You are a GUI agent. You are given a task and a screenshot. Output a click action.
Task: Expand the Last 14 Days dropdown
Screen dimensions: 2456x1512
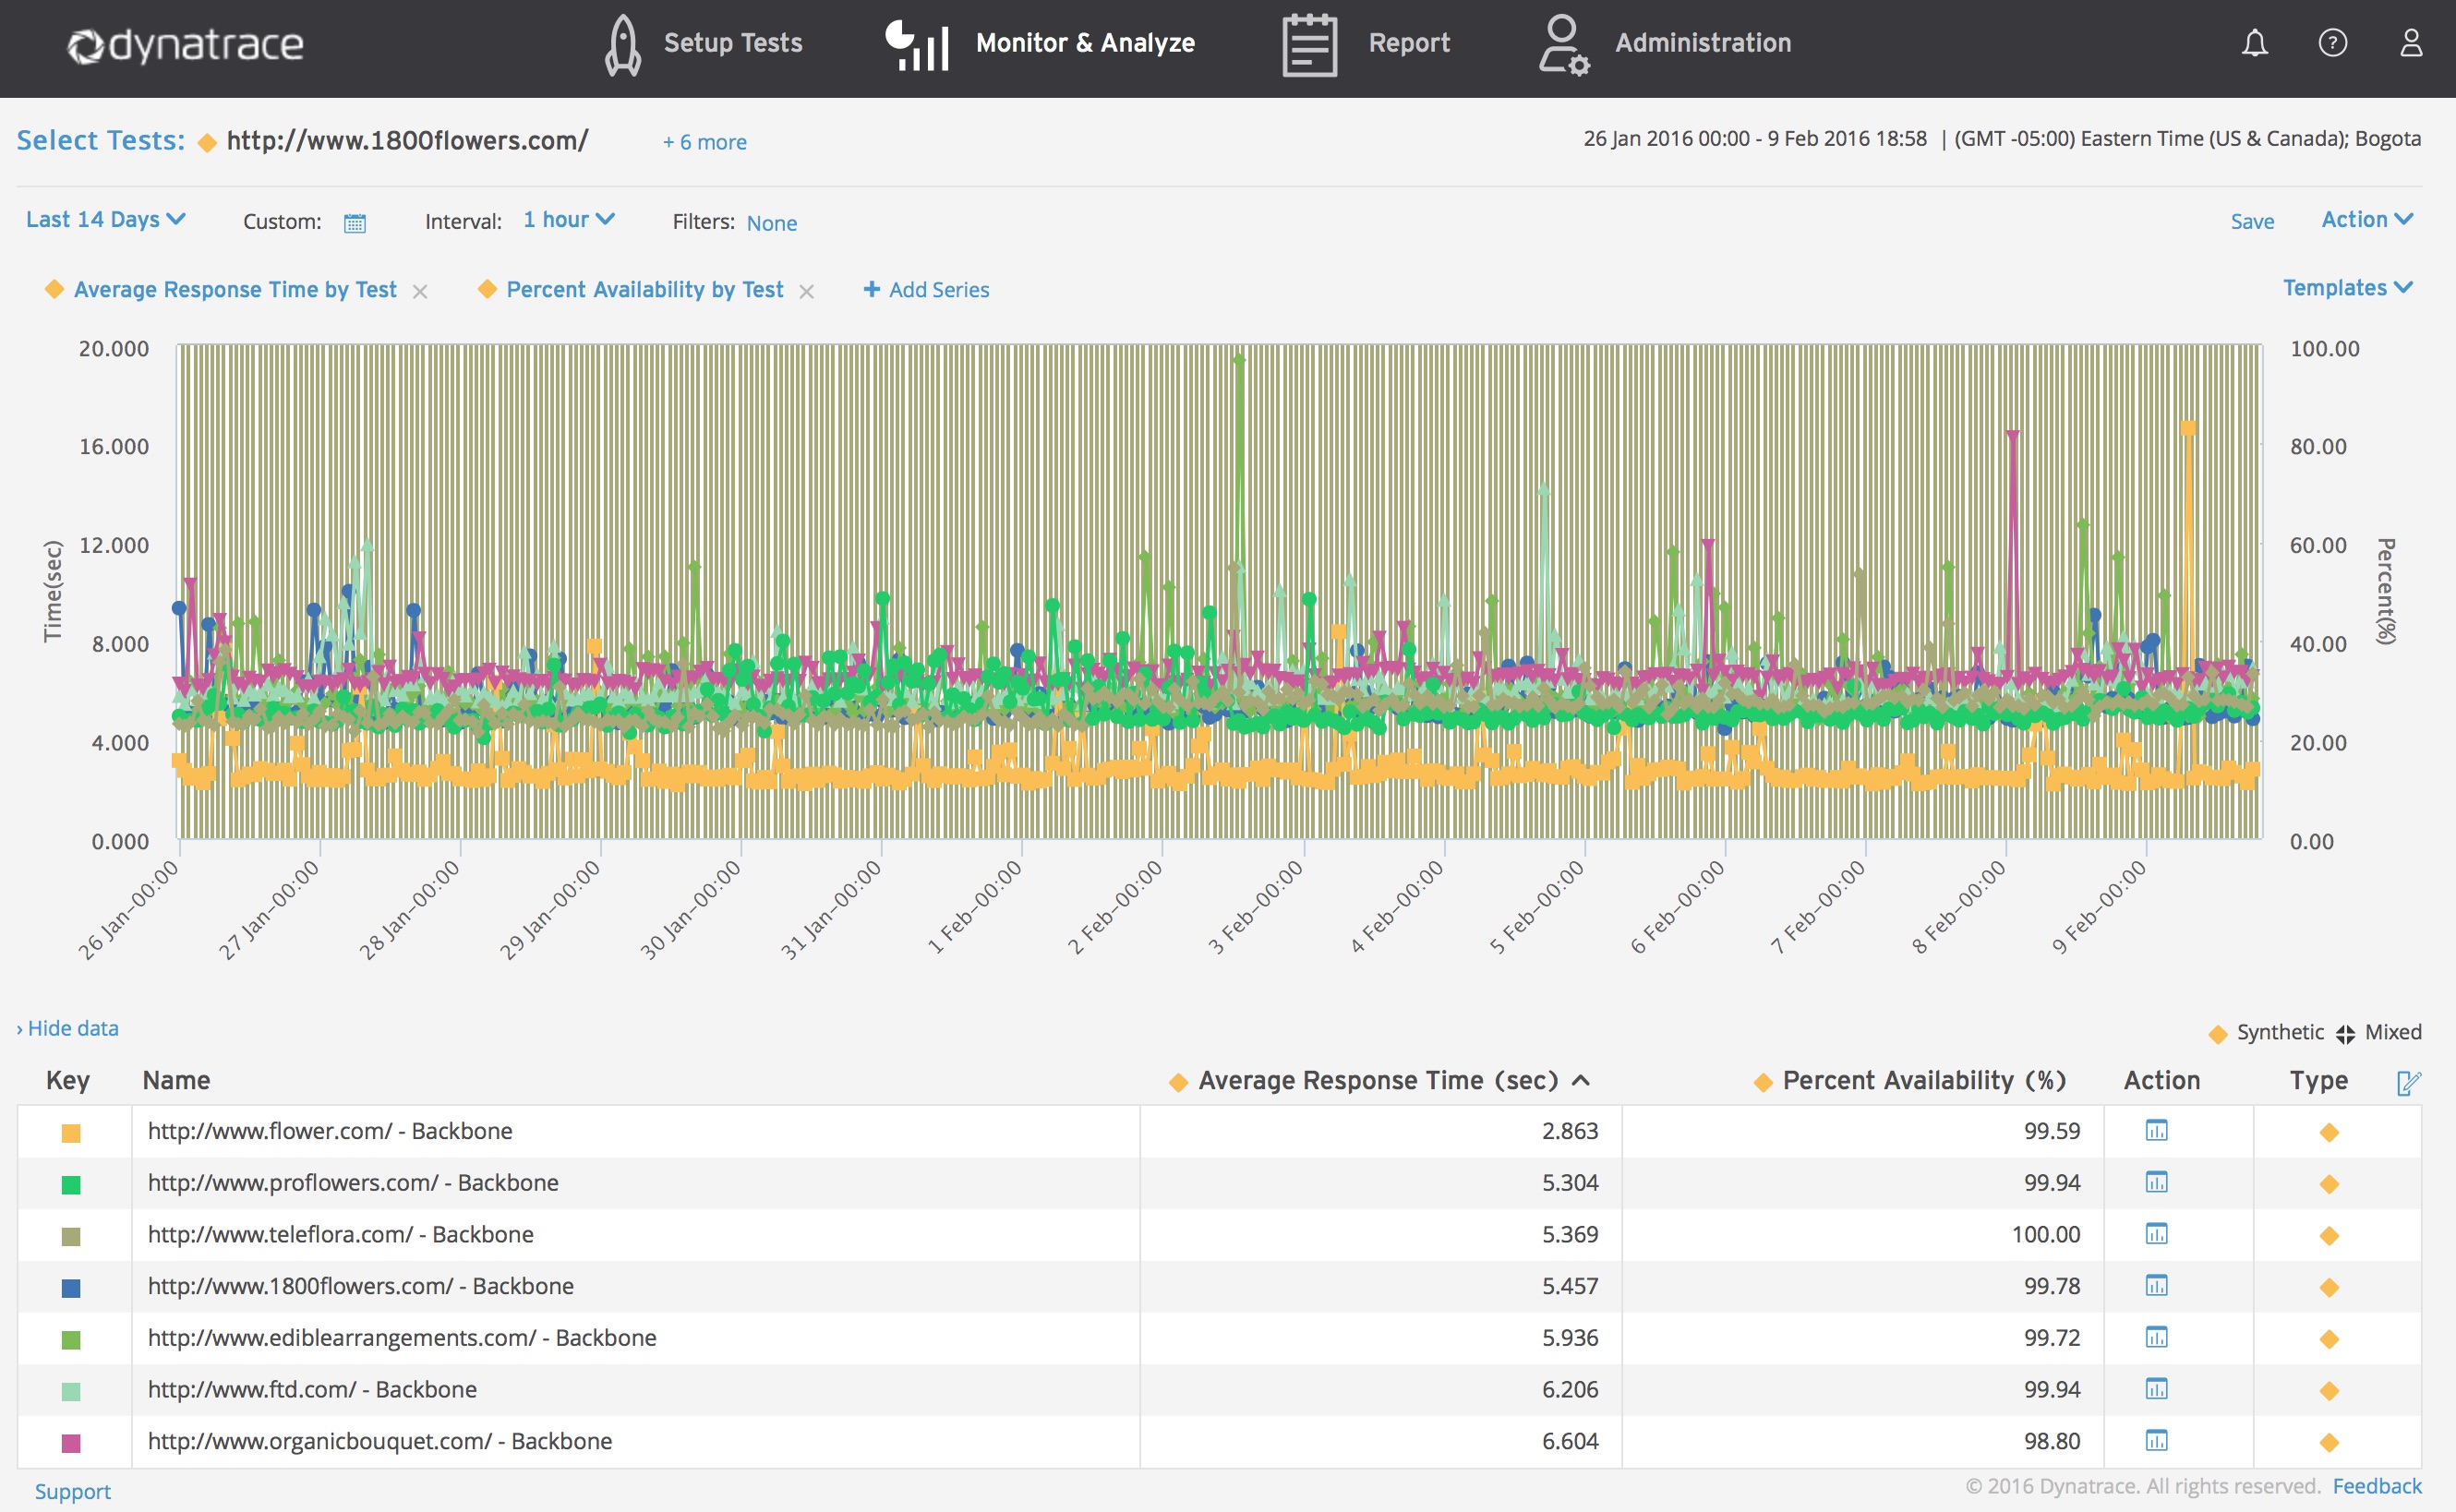tap(105, 220)
